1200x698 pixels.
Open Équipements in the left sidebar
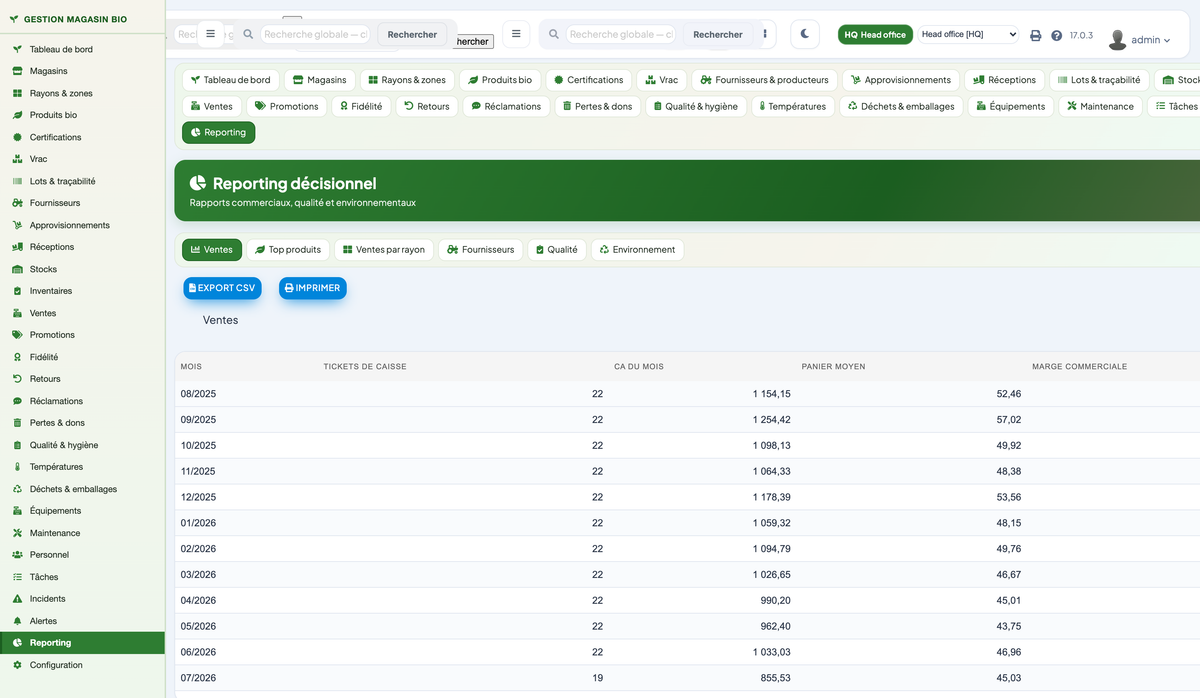point(82,511)
